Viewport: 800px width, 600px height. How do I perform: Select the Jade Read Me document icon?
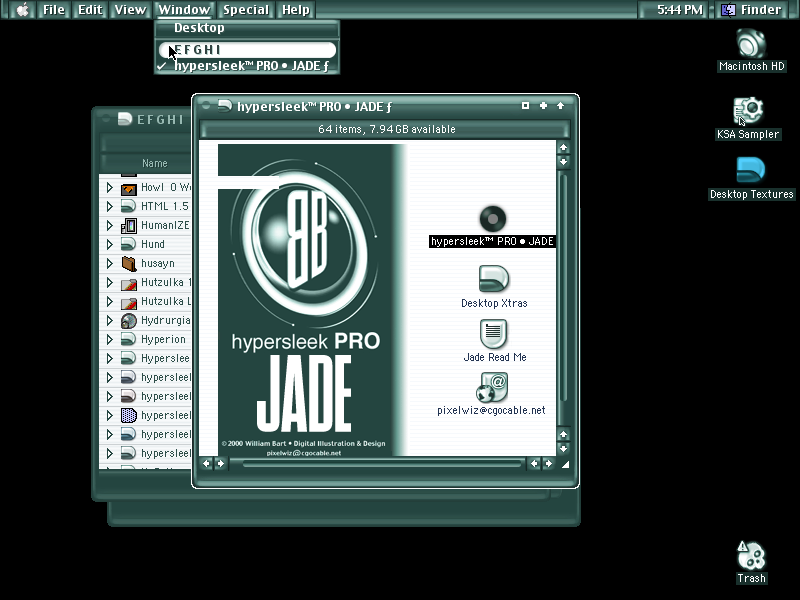[493, 334]
